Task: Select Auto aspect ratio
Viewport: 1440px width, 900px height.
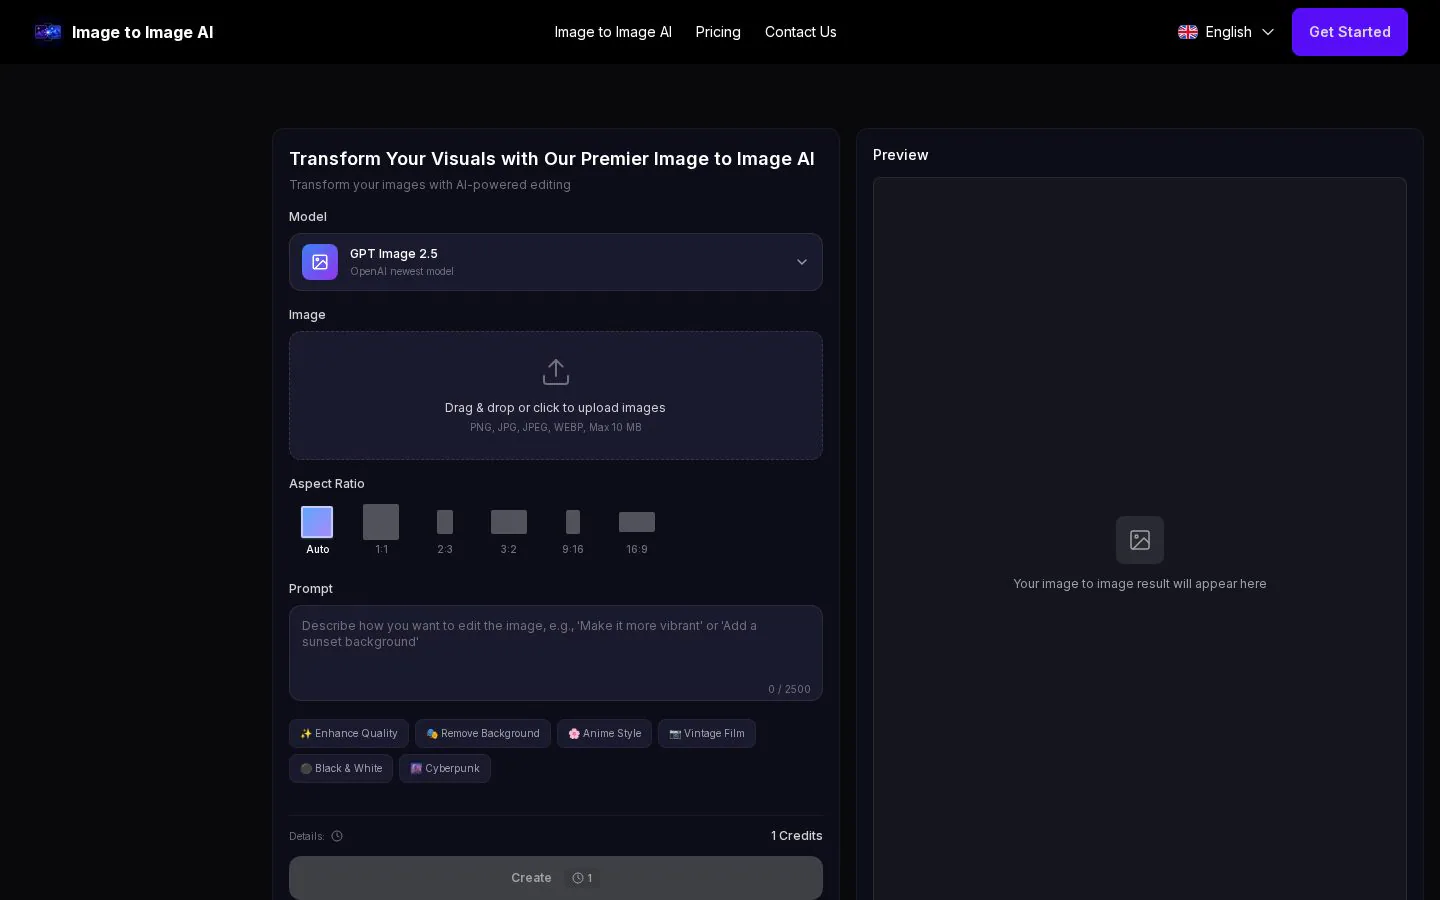Action: coord(317,530)
